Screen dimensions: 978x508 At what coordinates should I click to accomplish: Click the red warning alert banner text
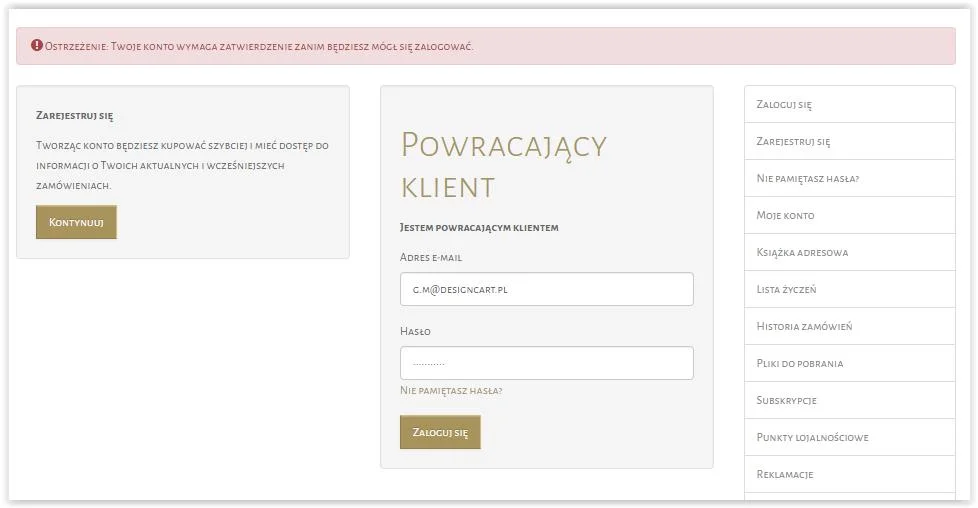click(x=260, y=47)
